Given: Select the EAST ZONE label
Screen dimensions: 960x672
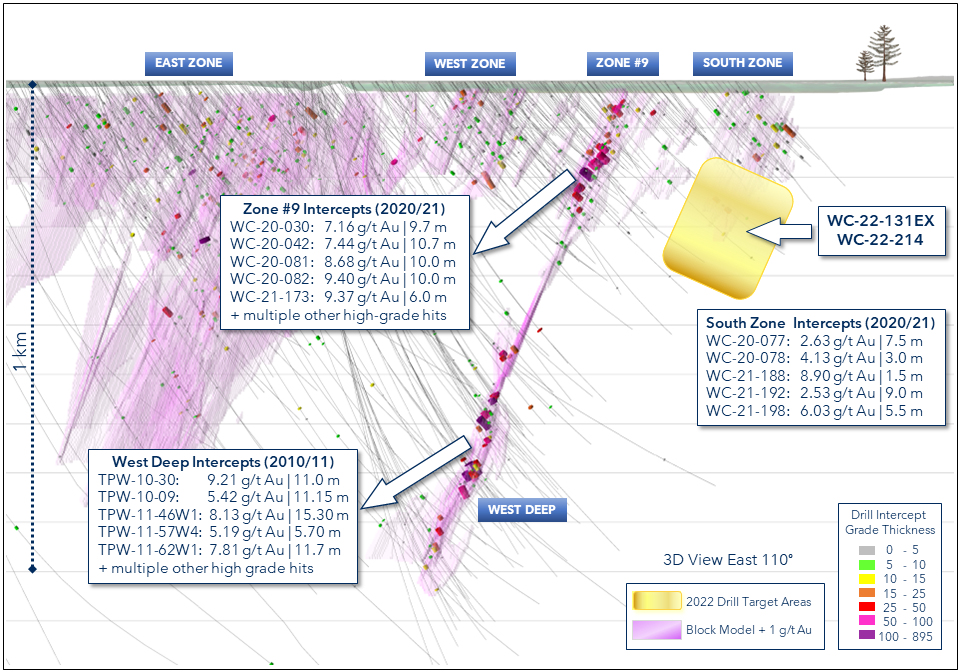Looking at the screenshot, I should (189, 63).
